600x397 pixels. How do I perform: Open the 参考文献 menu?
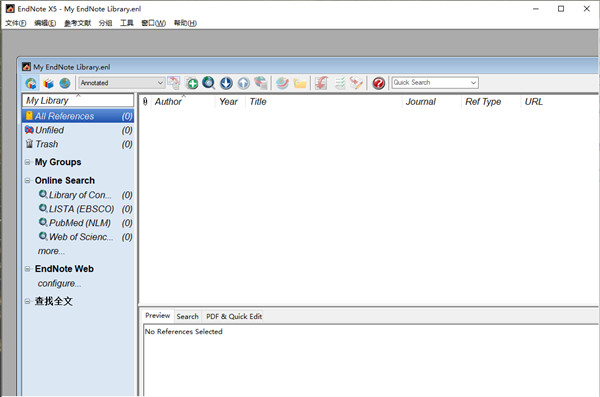pos(77,23)
